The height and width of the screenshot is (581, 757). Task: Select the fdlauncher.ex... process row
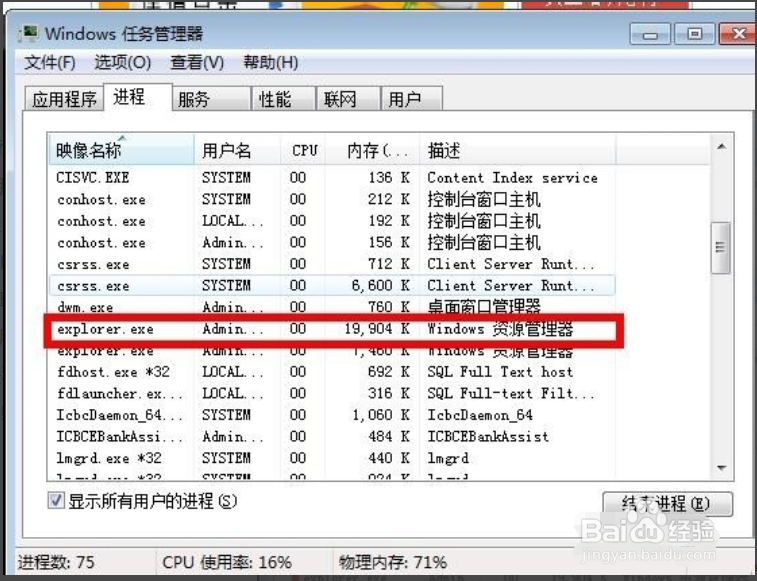332,394
